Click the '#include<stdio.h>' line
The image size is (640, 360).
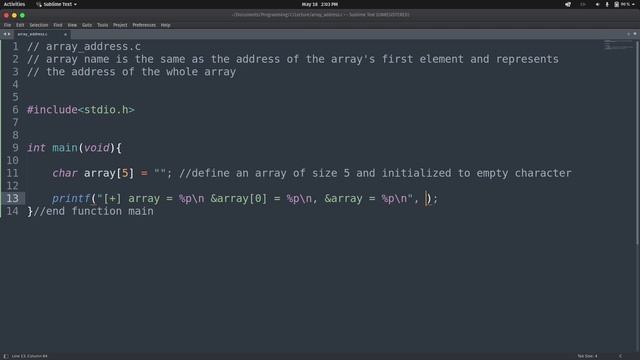click(81, 110)
